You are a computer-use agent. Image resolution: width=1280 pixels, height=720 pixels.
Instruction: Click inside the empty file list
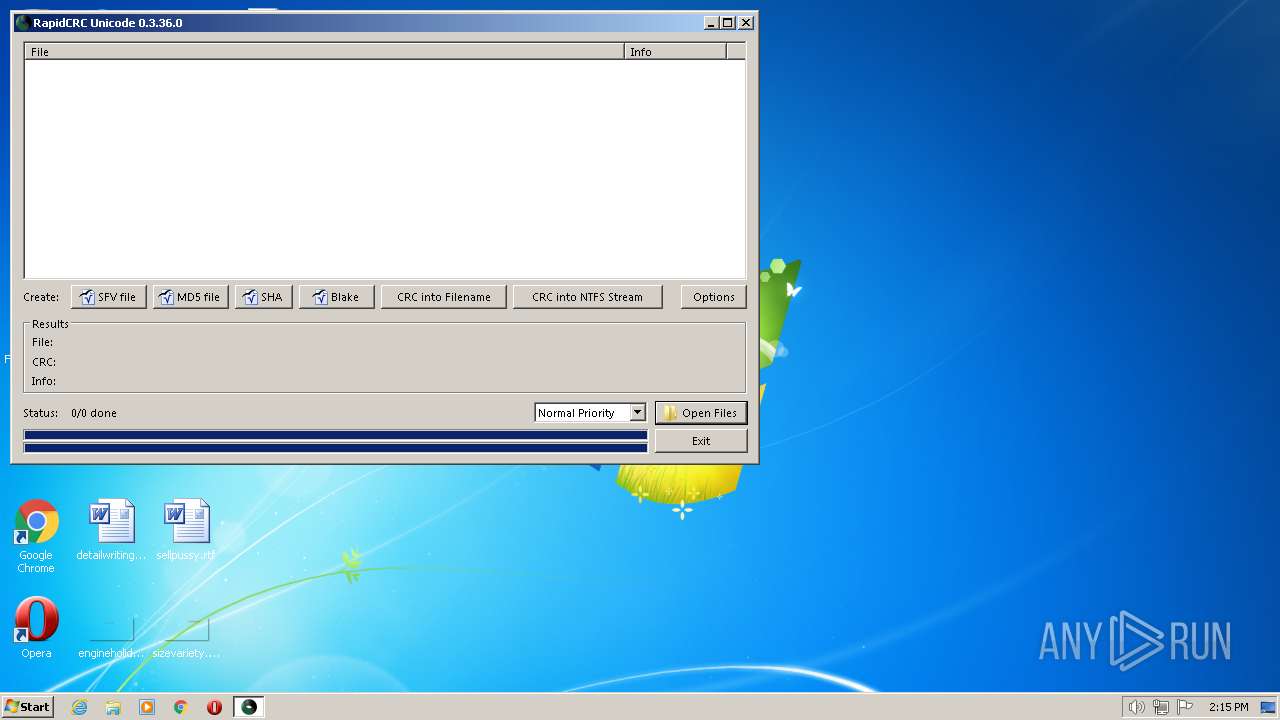tap(385, 168)
